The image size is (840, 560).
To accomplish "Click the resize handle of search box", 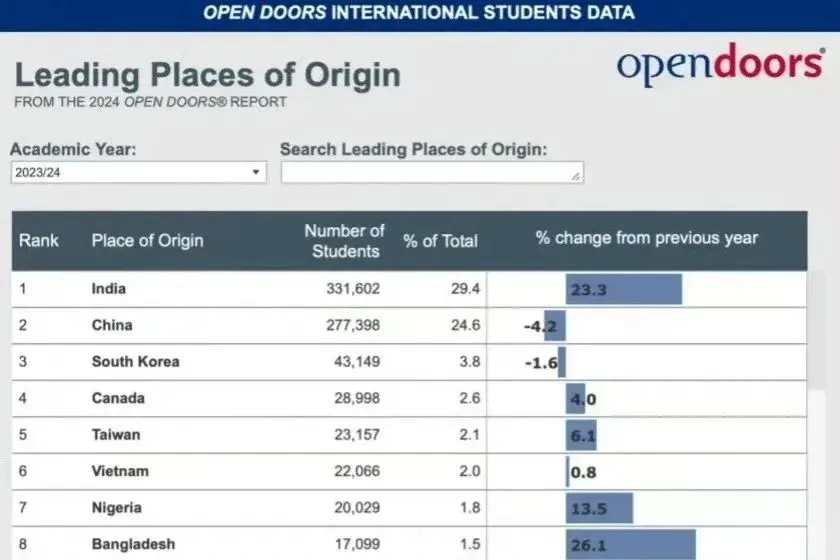I will click(576, 177).
